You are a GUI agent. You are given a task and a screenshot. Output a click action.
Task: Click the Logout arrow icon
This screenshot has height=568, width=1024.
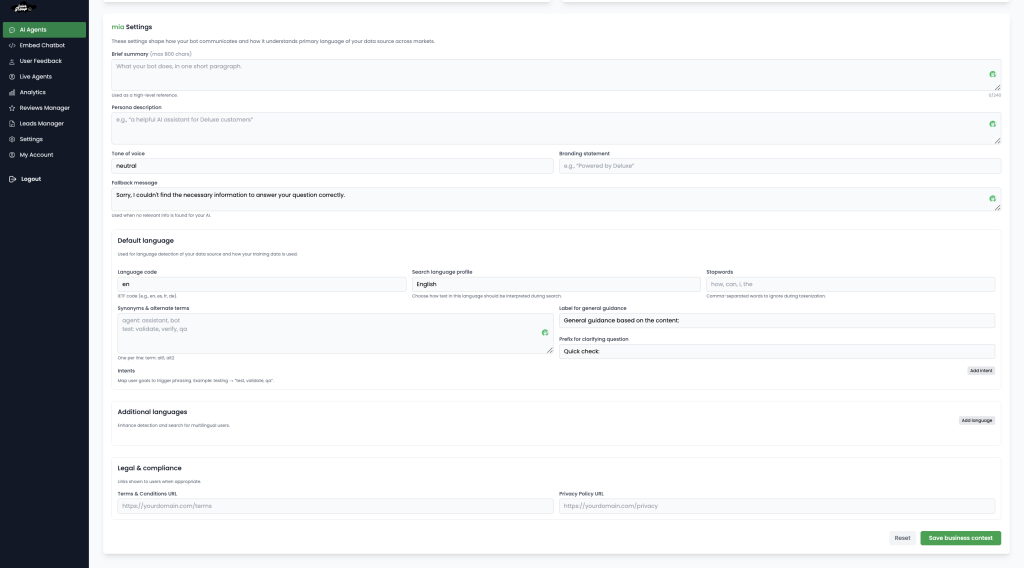[x=11, y=179]
